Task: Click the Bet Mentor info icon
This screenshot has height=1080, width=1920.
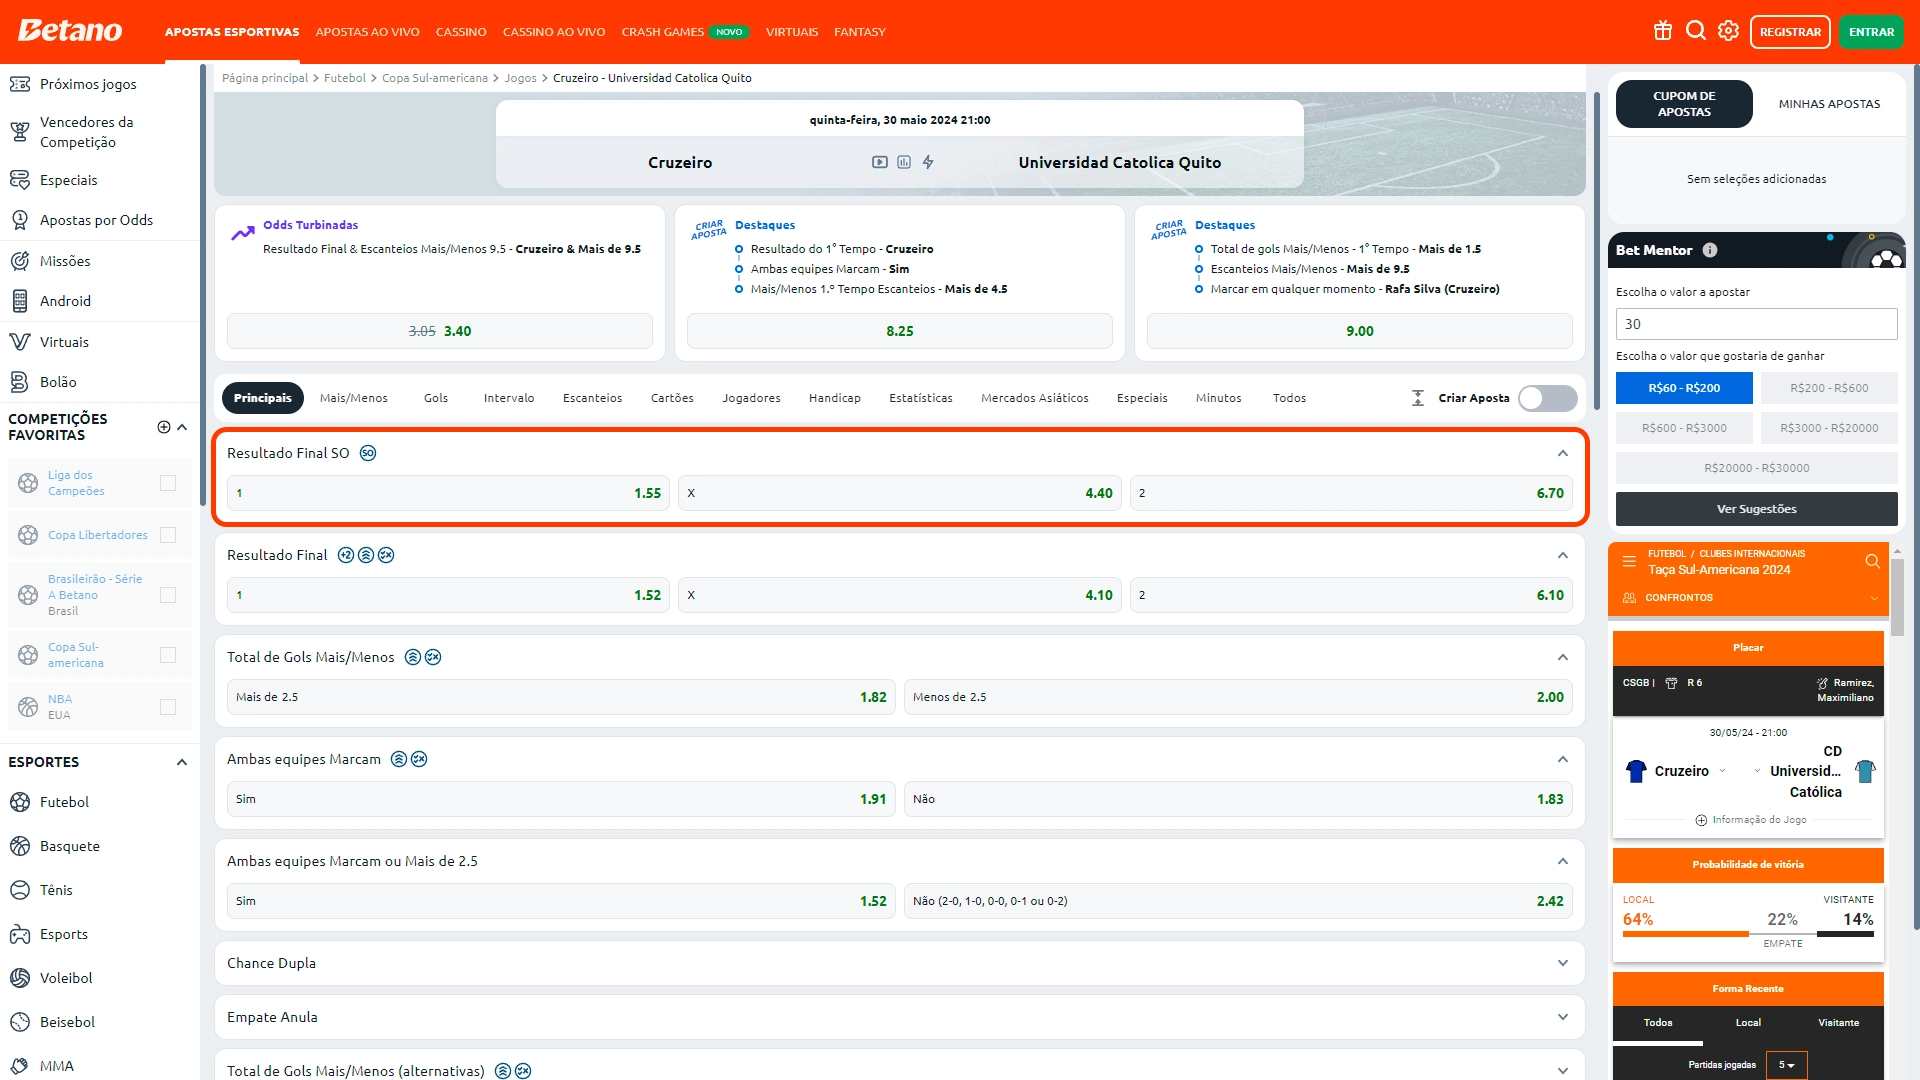Action: 1710,250
